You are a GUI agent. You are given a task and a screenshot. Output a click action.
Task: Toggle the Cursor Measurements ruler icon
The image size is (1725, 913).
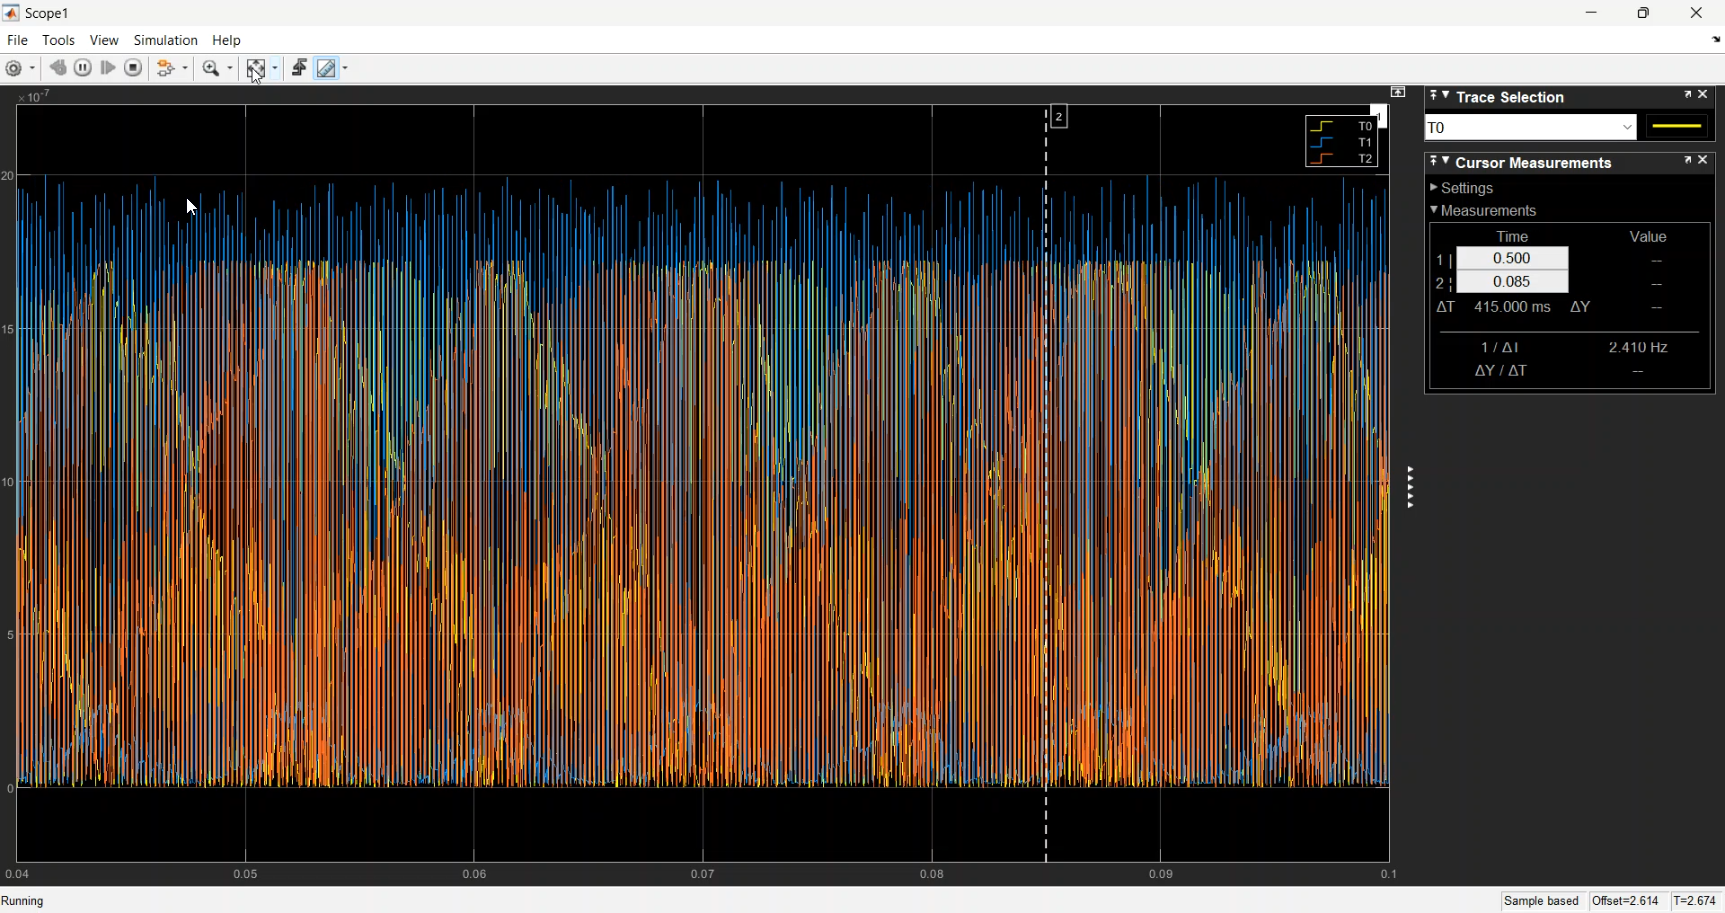[x=326, y=68]
